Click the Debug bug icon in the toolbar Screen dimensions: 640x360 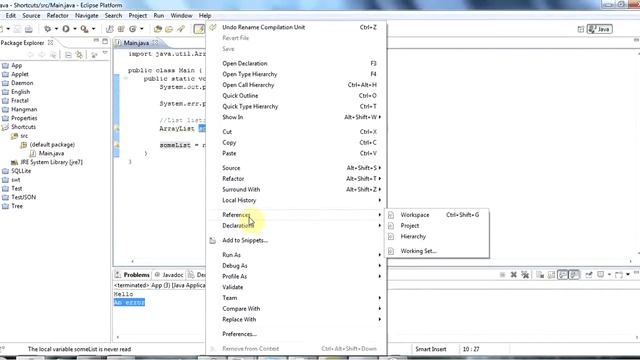47,29
